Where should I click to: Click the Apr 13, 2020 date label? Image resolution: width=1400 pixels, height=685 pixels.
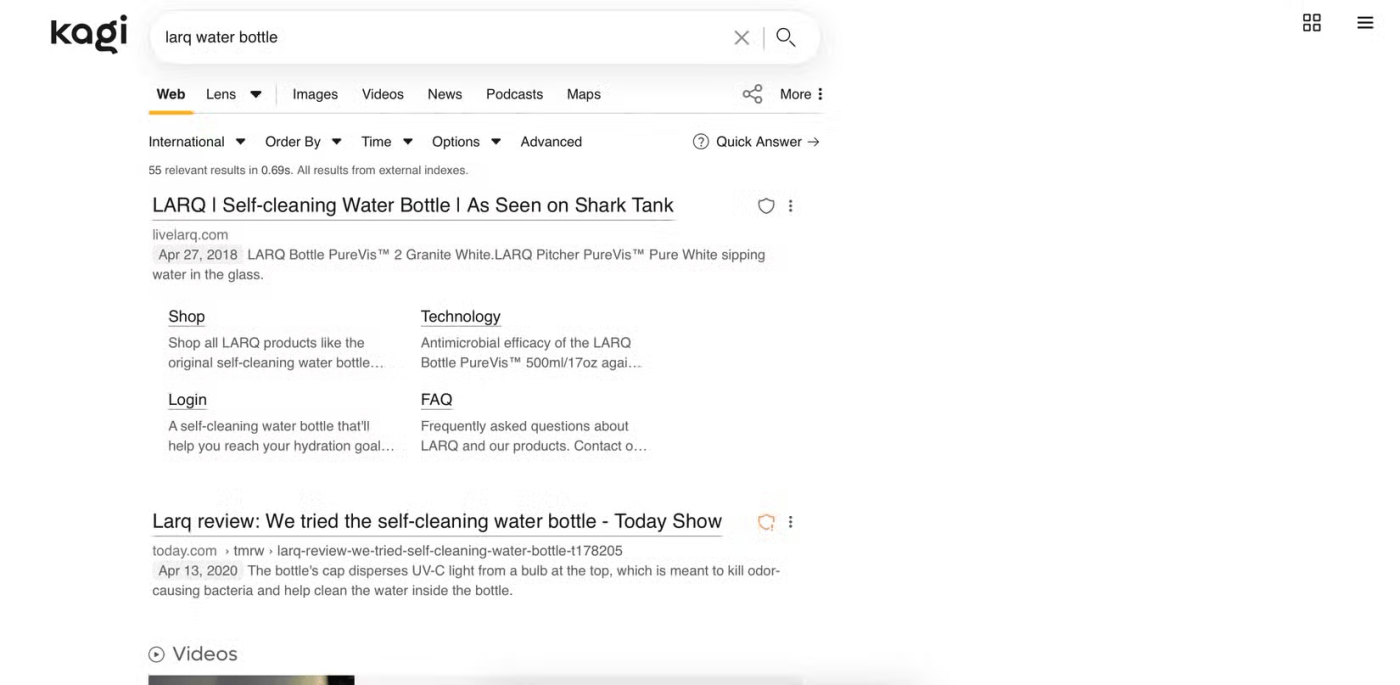point(198,571)
